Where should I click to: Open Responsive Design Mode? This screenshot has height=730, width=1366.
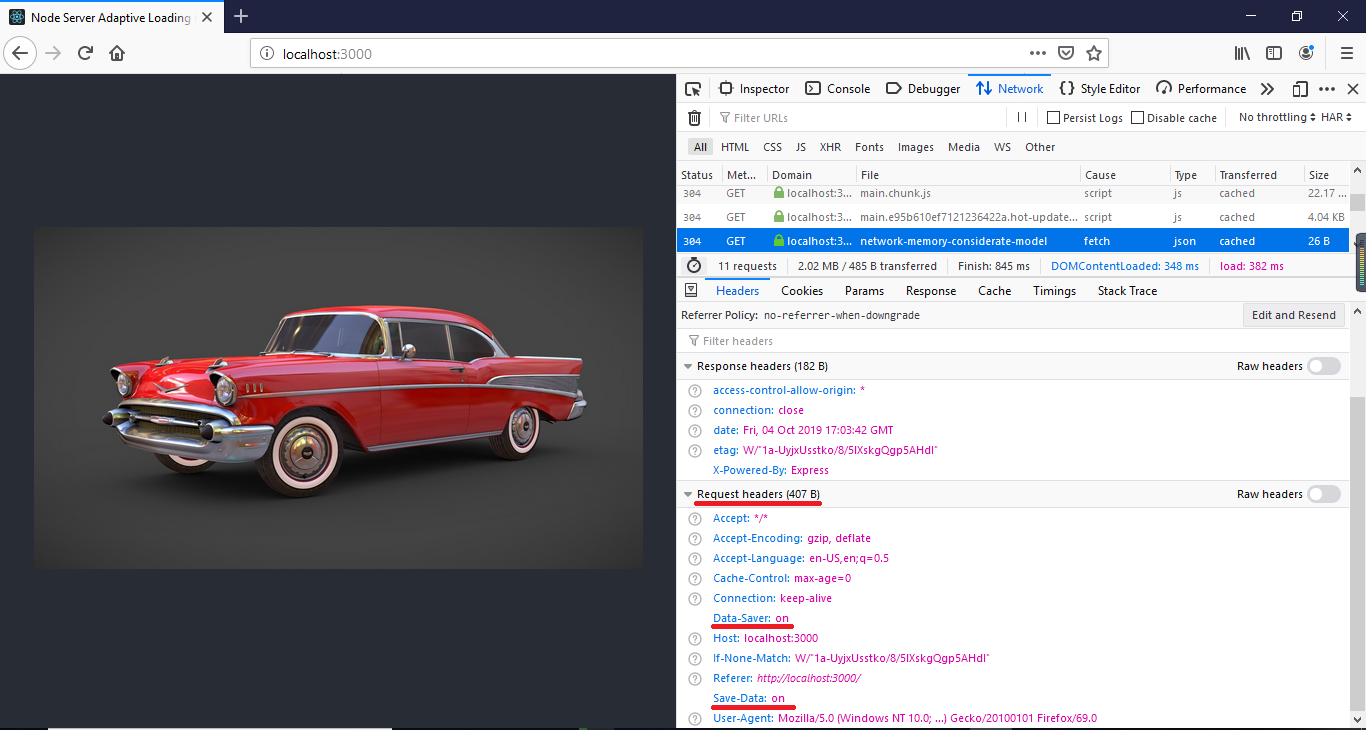[x=1301, y=88]
